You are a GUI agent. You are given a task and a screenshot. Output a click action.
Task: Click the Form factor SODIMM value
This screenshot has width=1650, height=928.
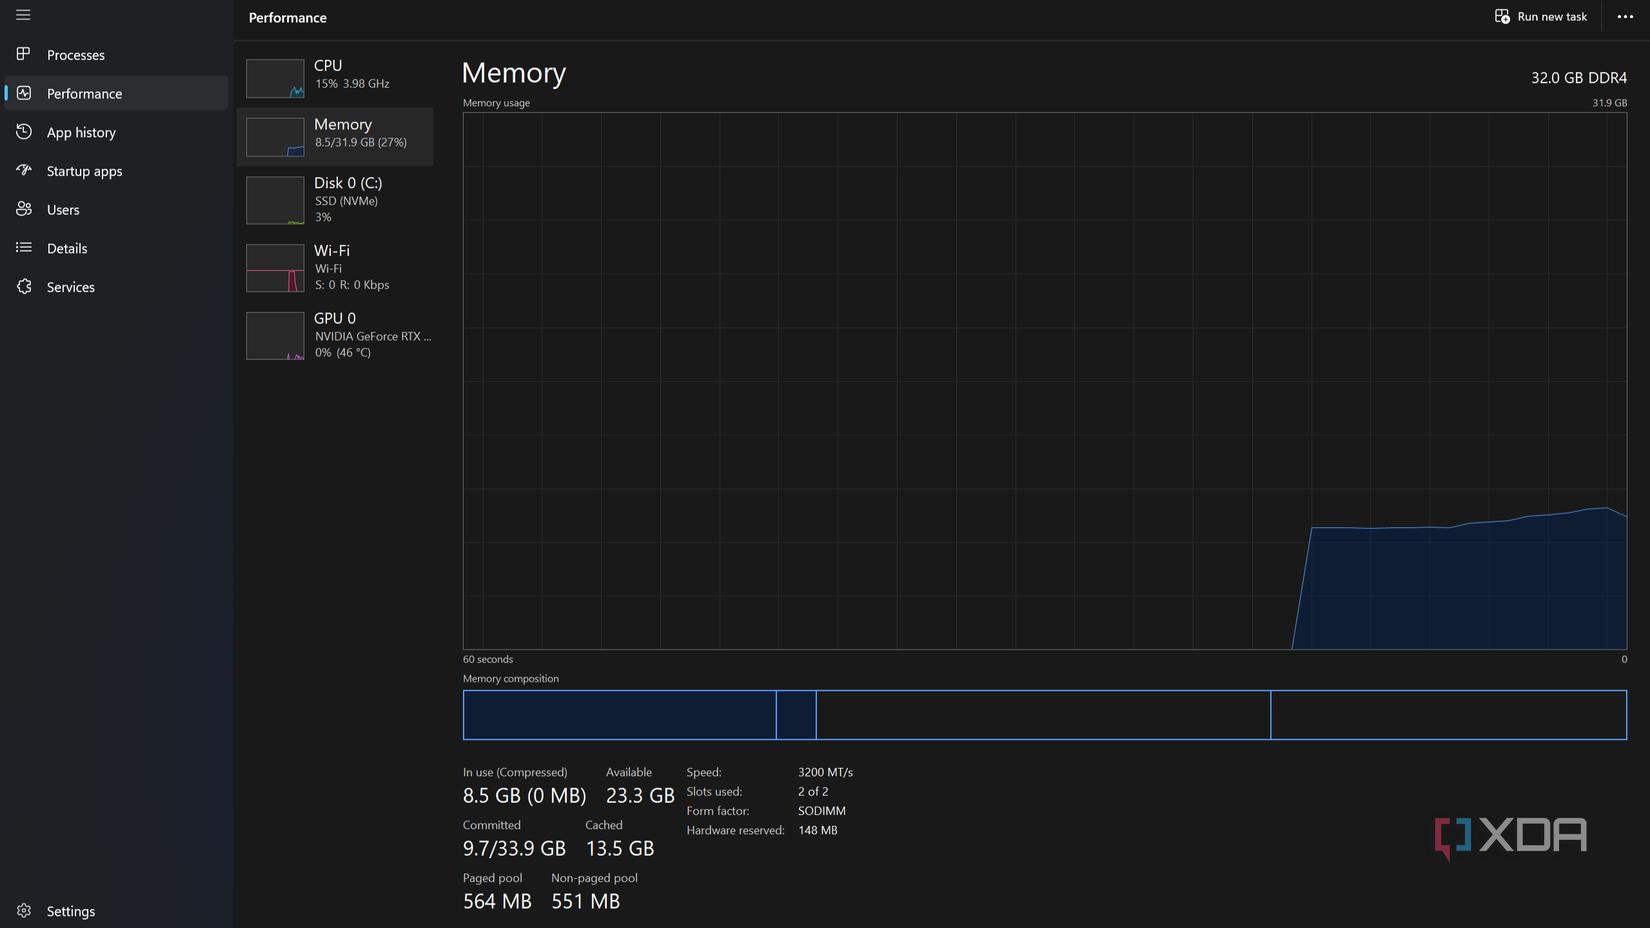(822, 811)
